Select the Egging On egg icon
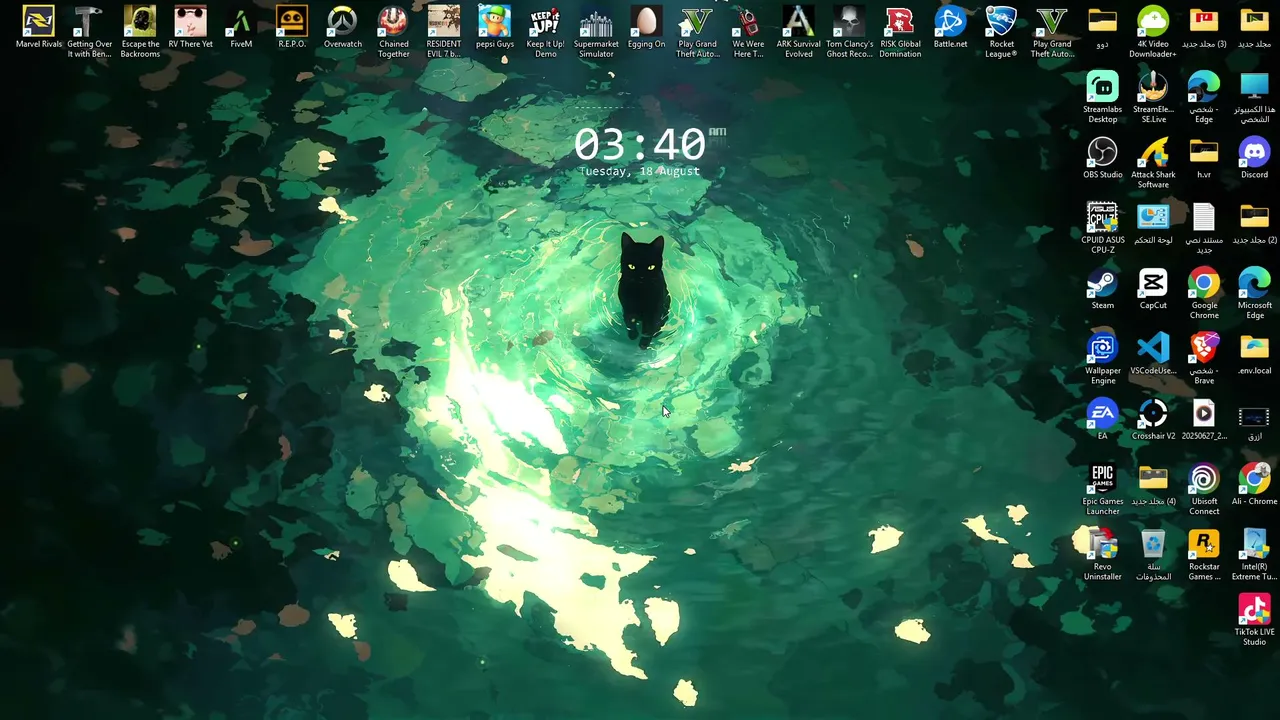The width and height of the screenshot is (1280, 720). click(646, 29)
